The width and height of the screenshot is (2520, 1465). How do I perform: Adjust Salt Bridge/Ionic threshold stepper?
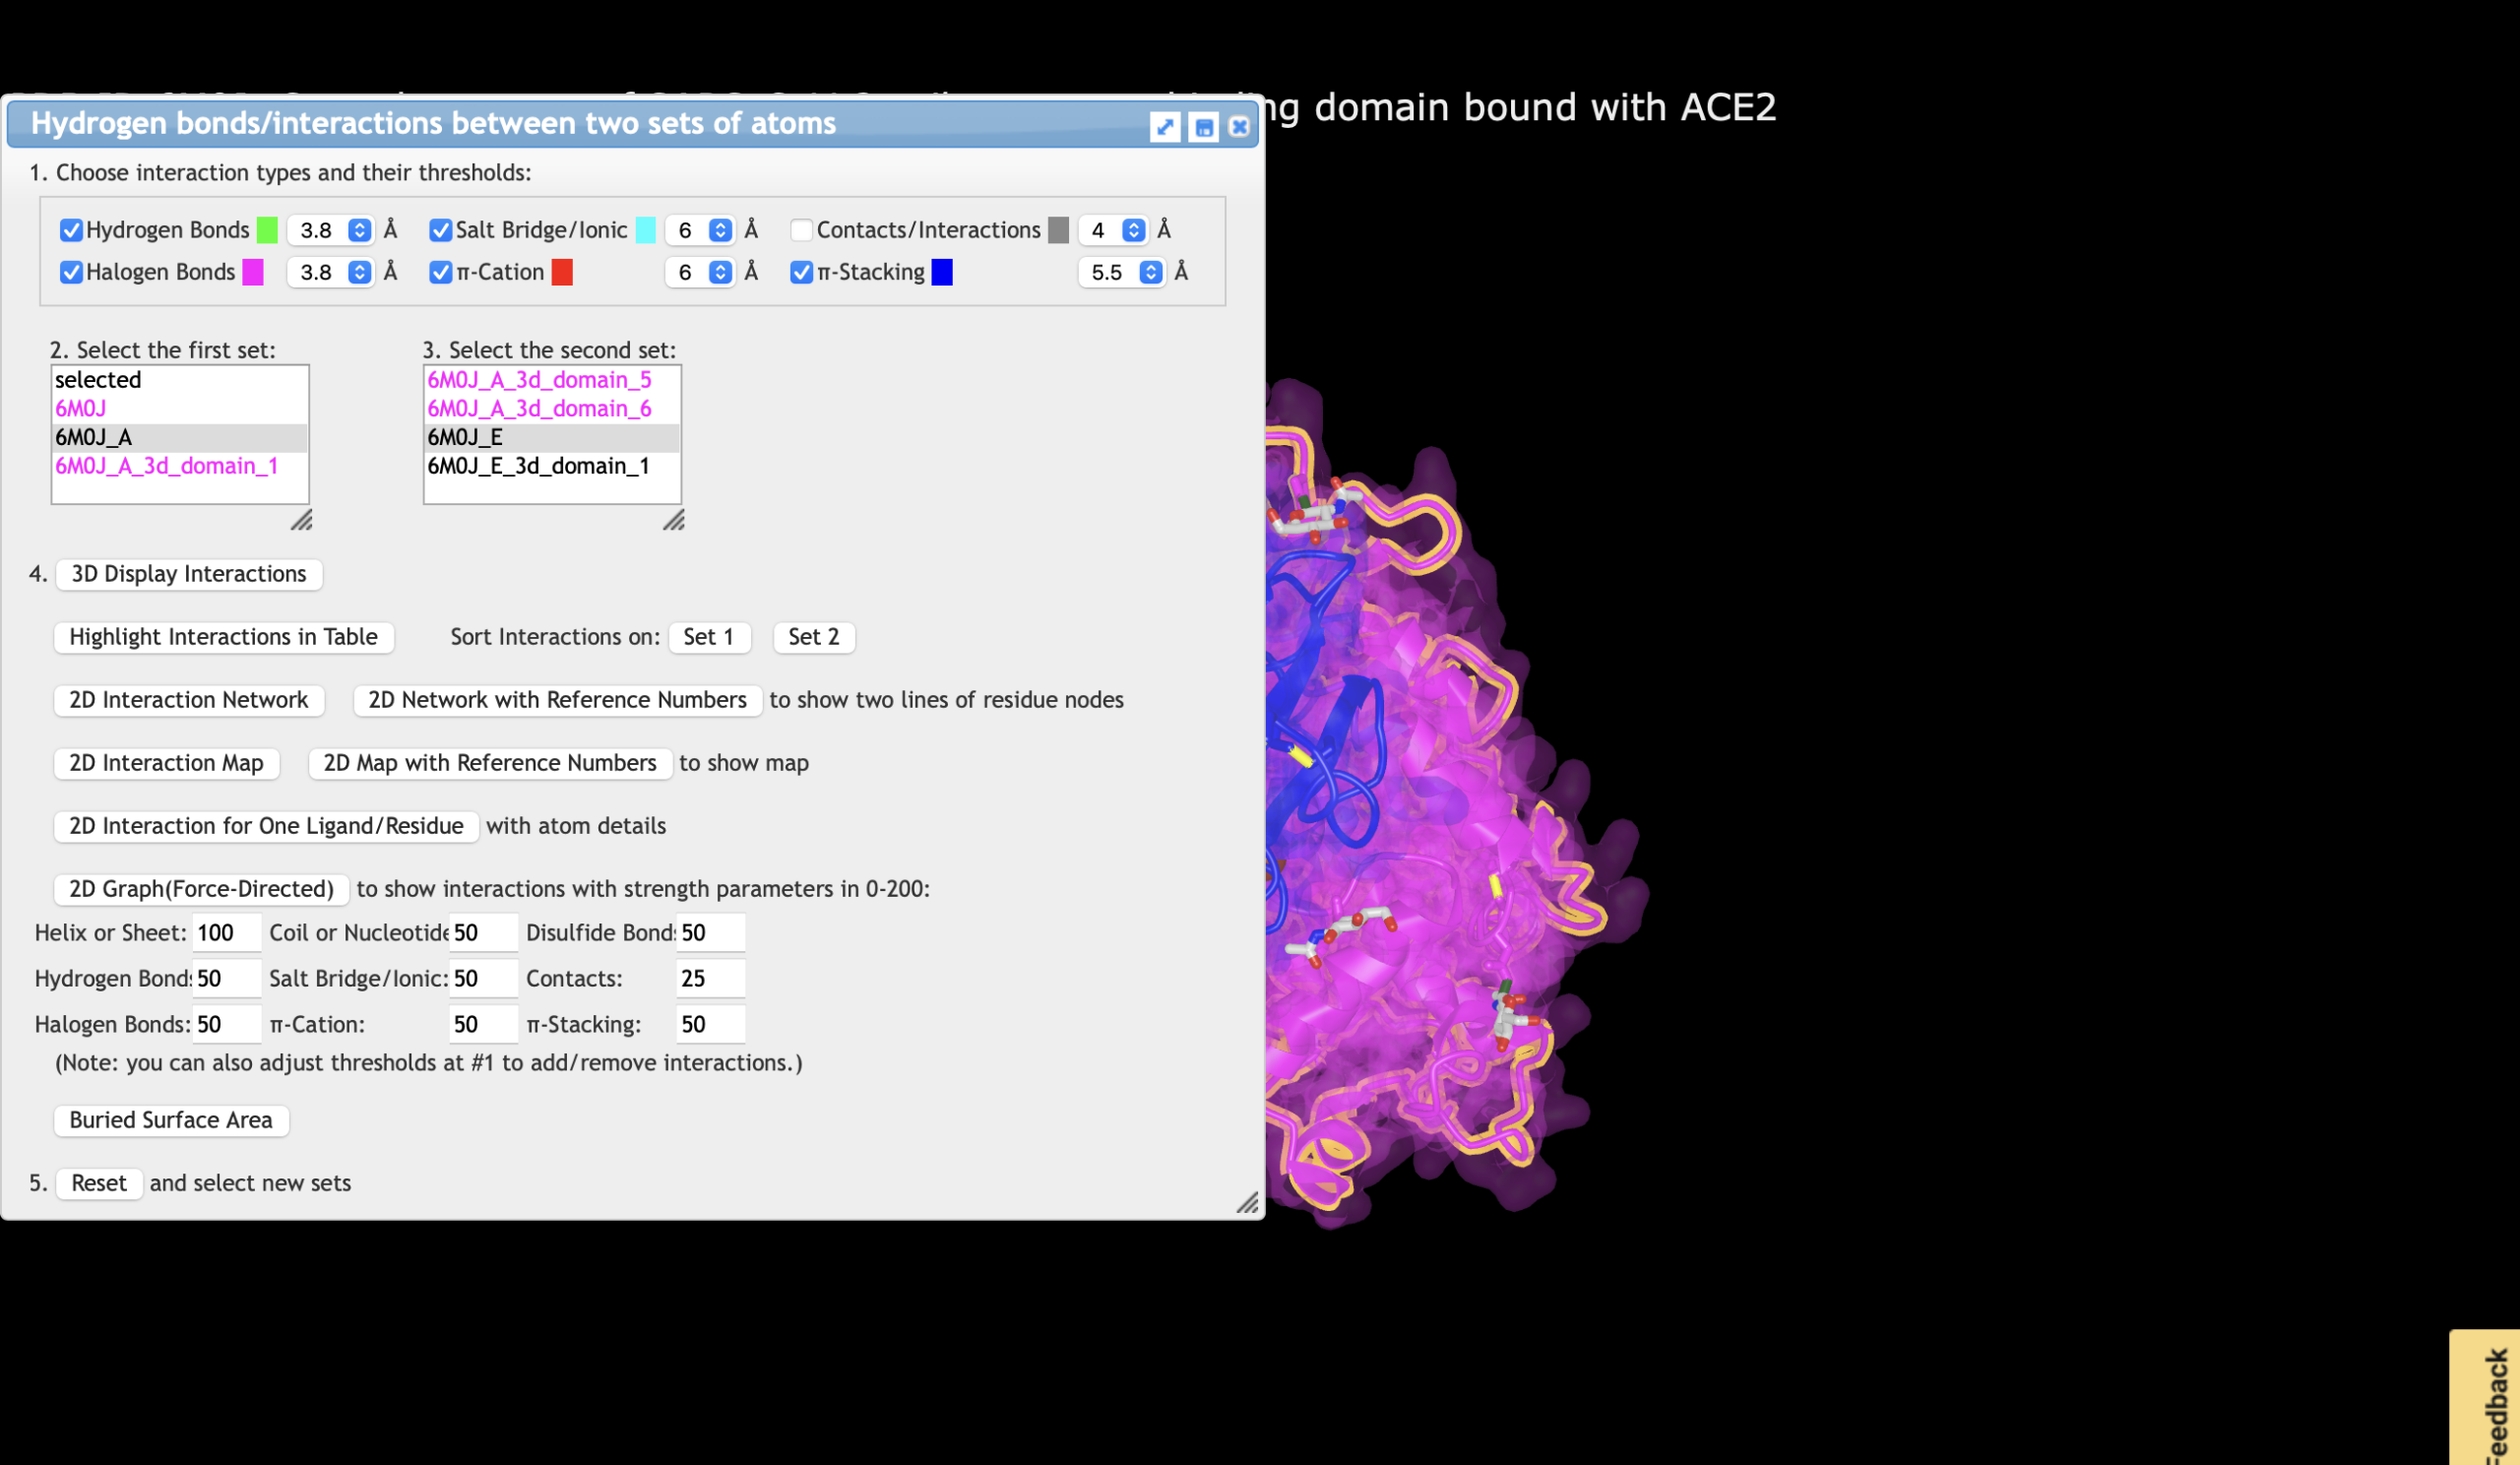[x=720, y=230]
